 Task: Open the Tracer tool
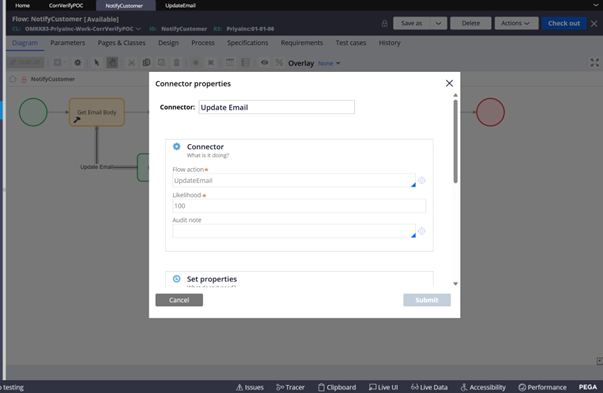[x=290, y=387]
